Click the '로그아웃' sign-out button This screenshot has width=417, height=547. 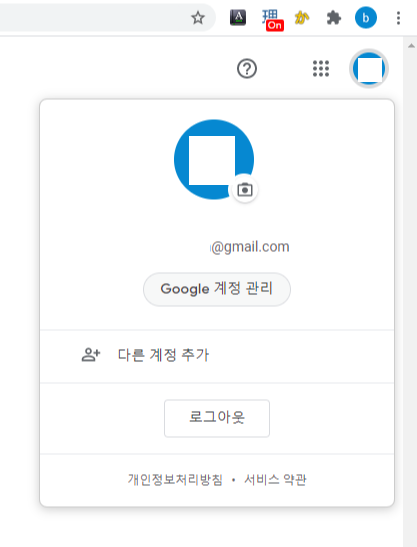tap(217, 418)
